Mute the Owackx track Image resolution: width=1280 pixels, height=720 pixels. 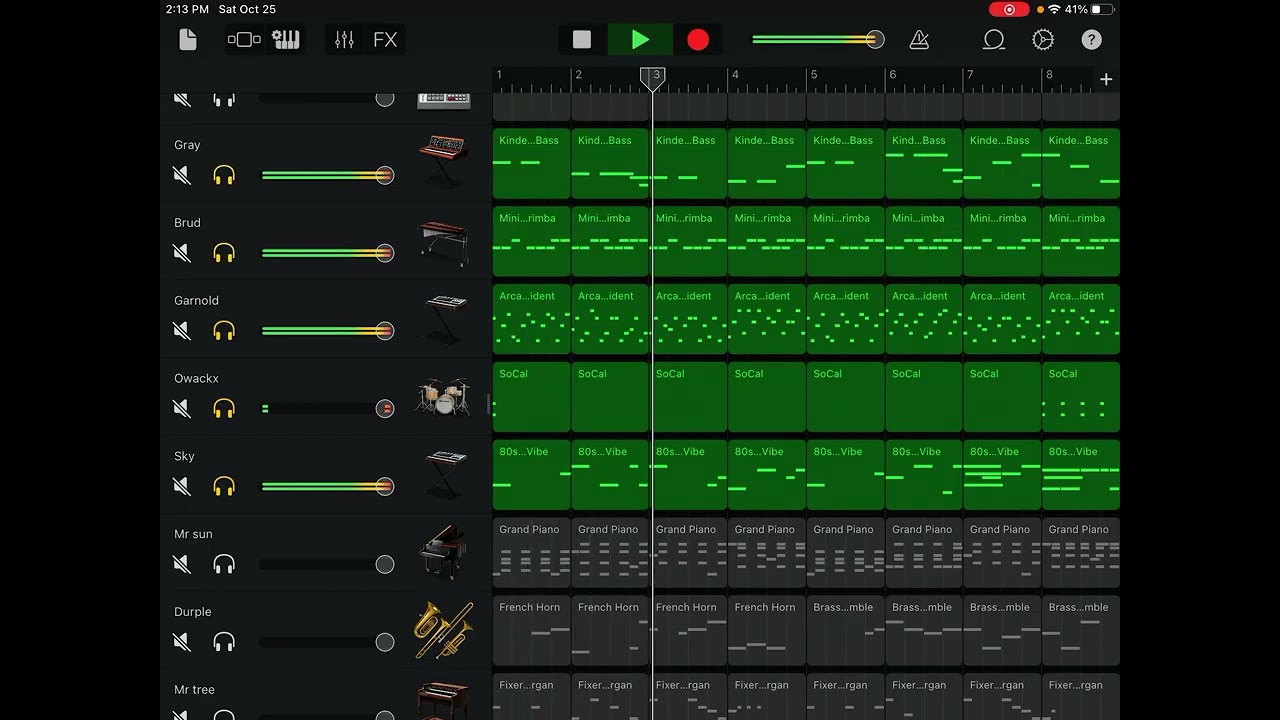(x=182, y=409)
